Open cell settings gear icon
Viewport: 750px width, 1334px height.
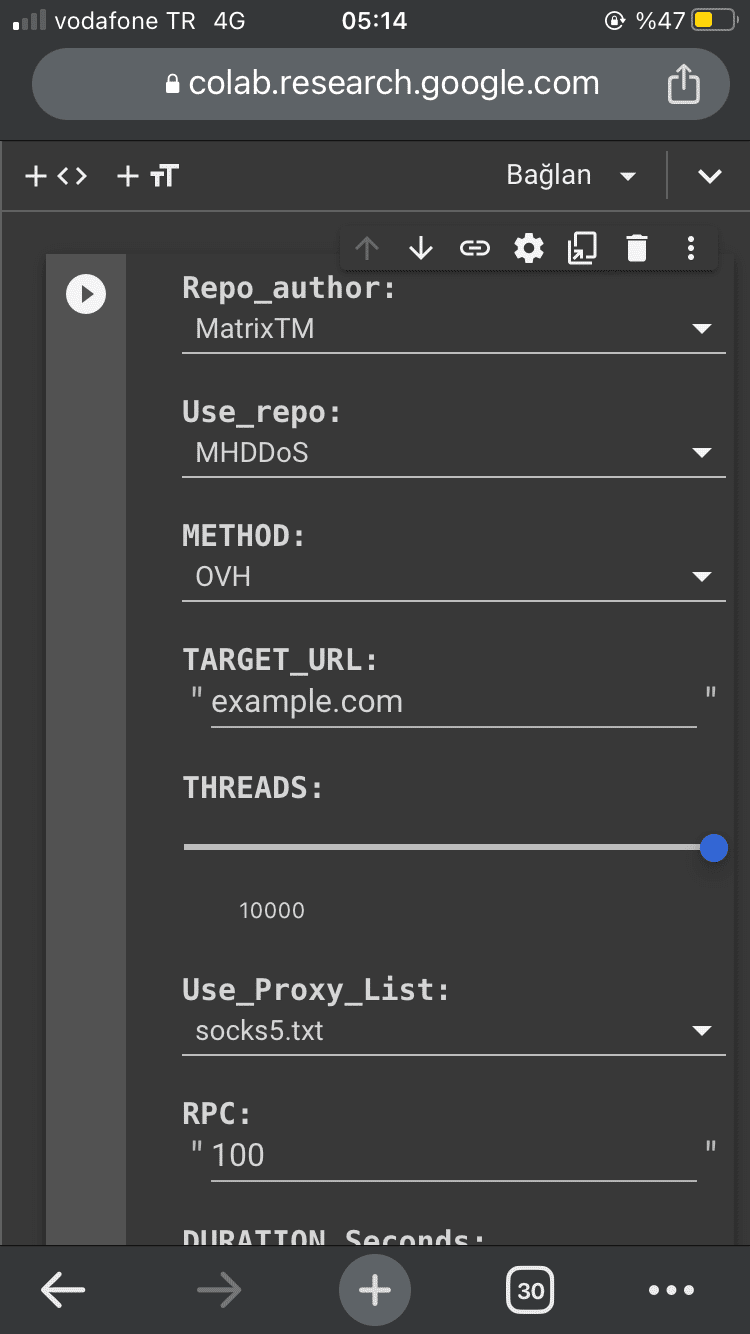[528, 248]
